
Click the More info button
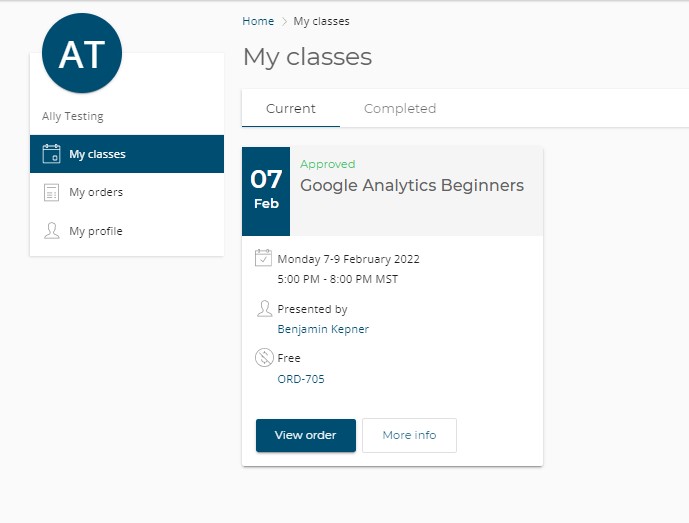point(409,435)
